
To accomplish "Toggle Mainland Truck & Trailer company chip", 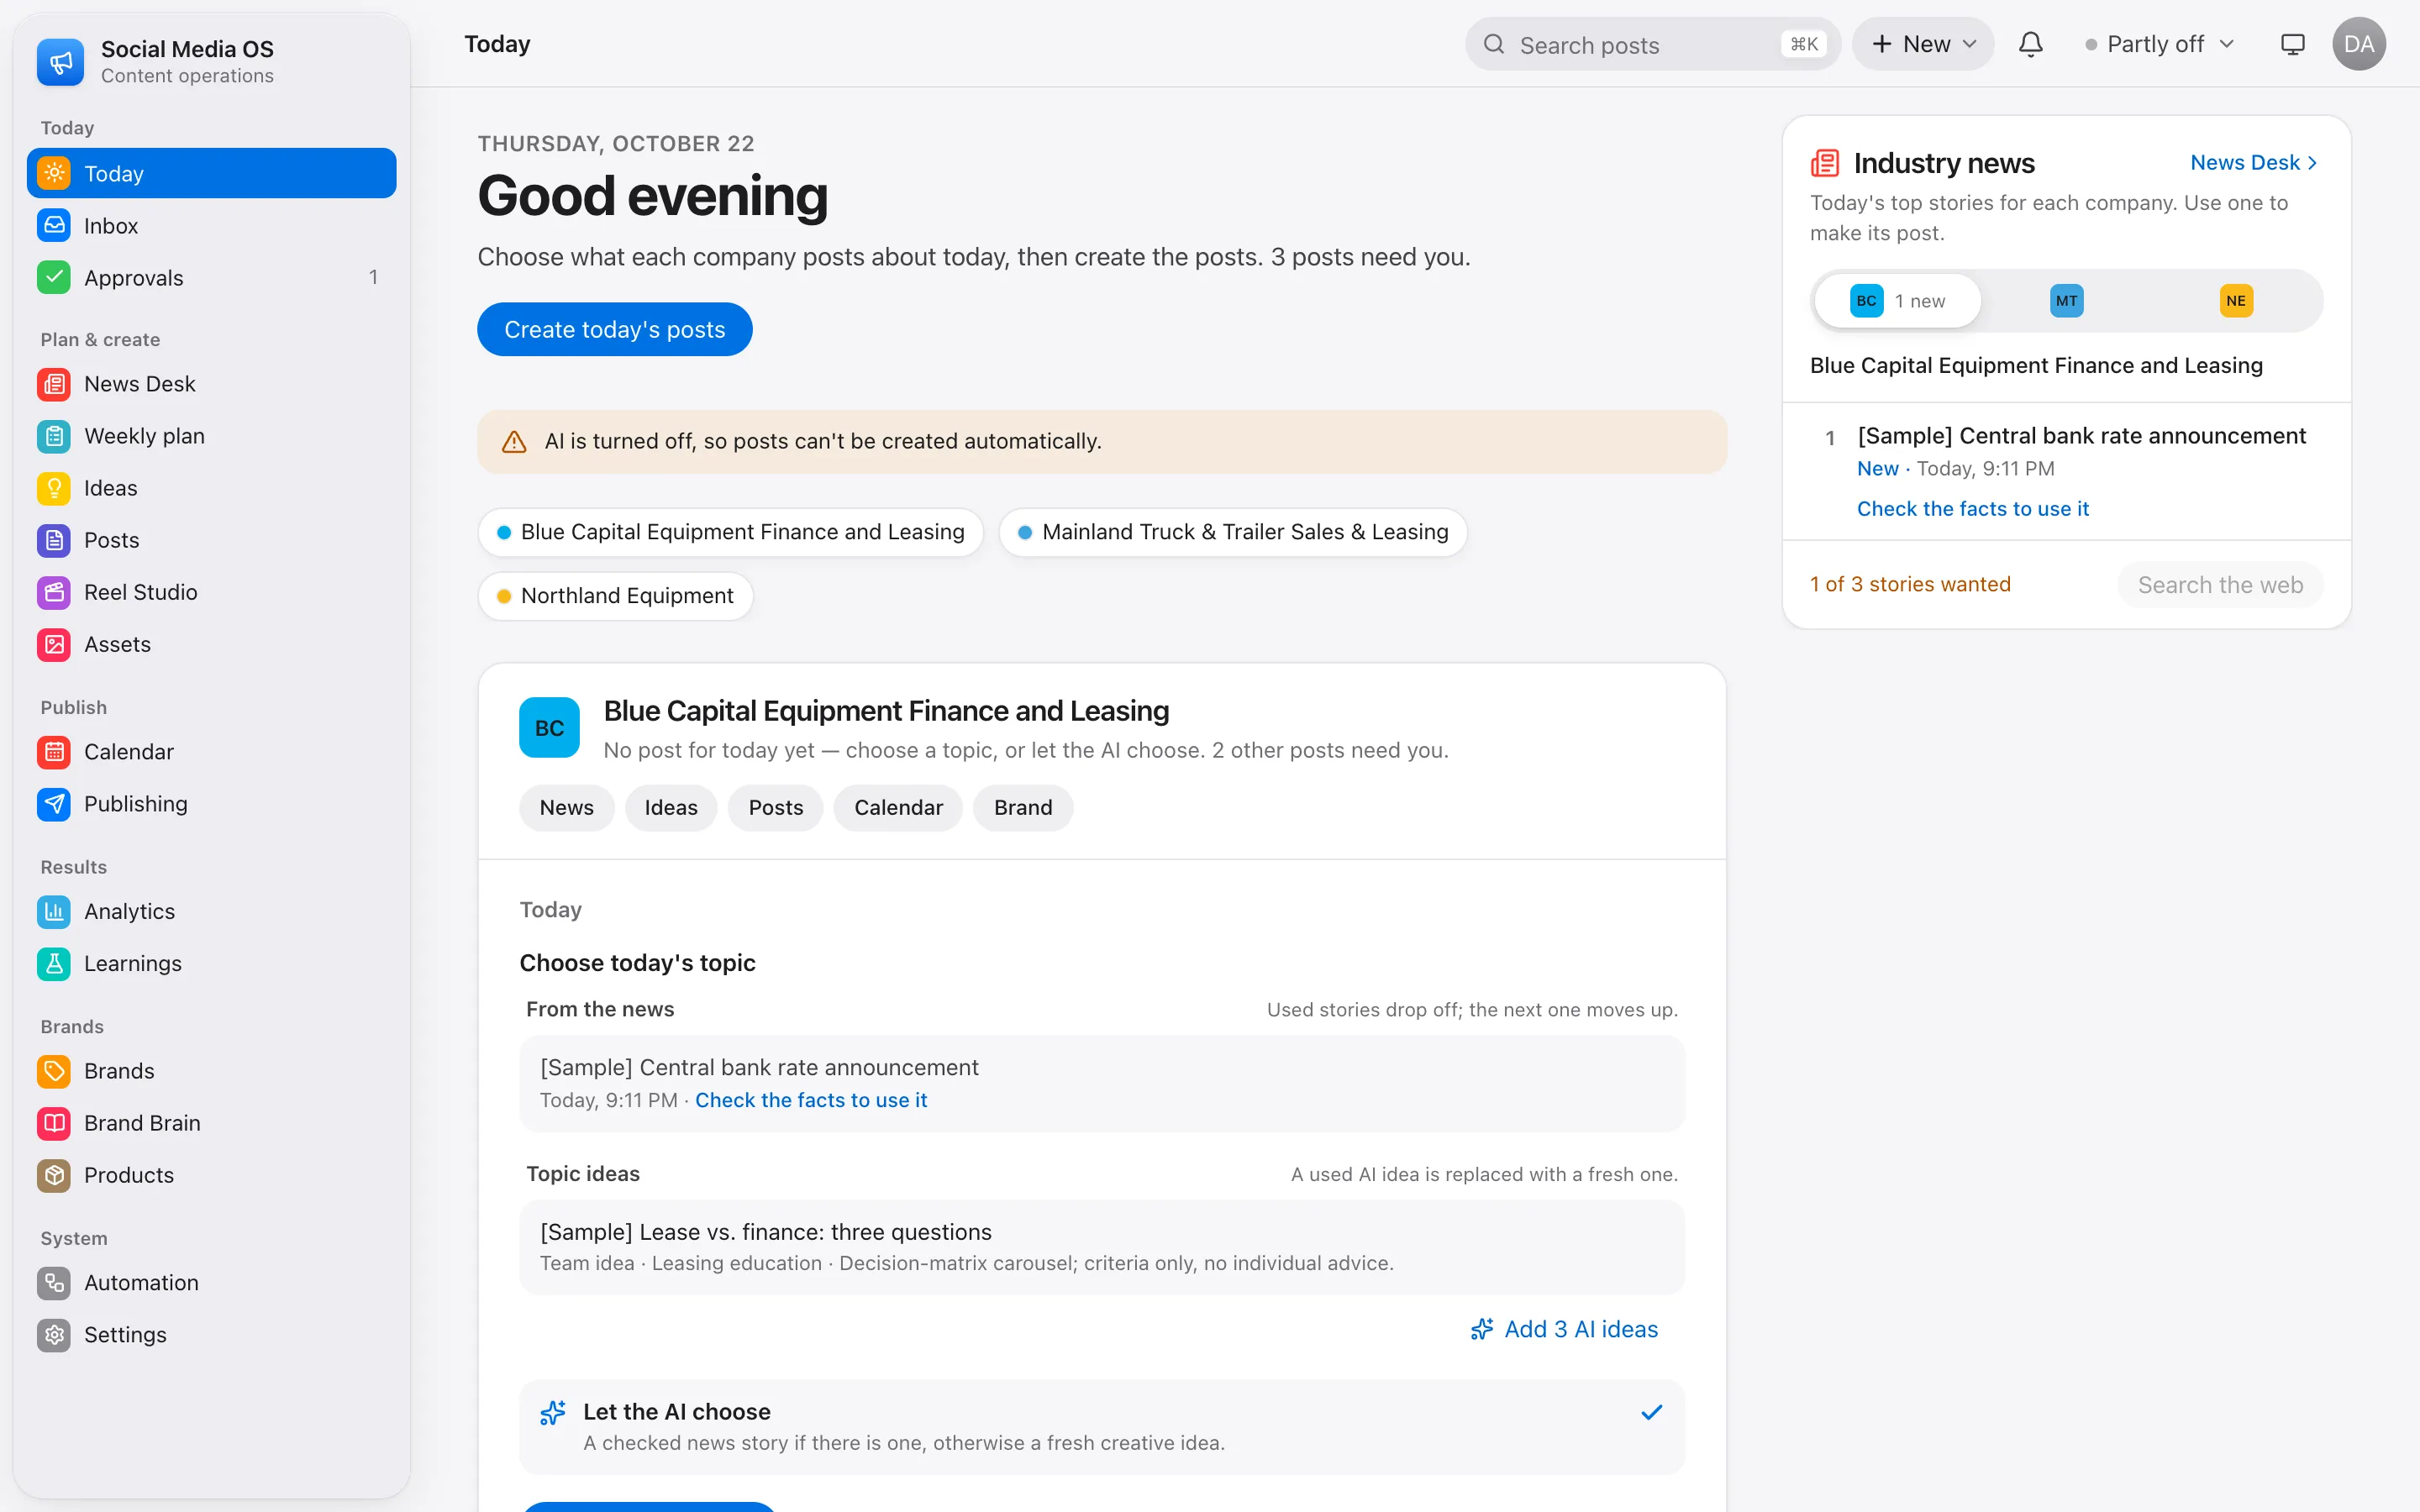I will [x=1233, y=532].
